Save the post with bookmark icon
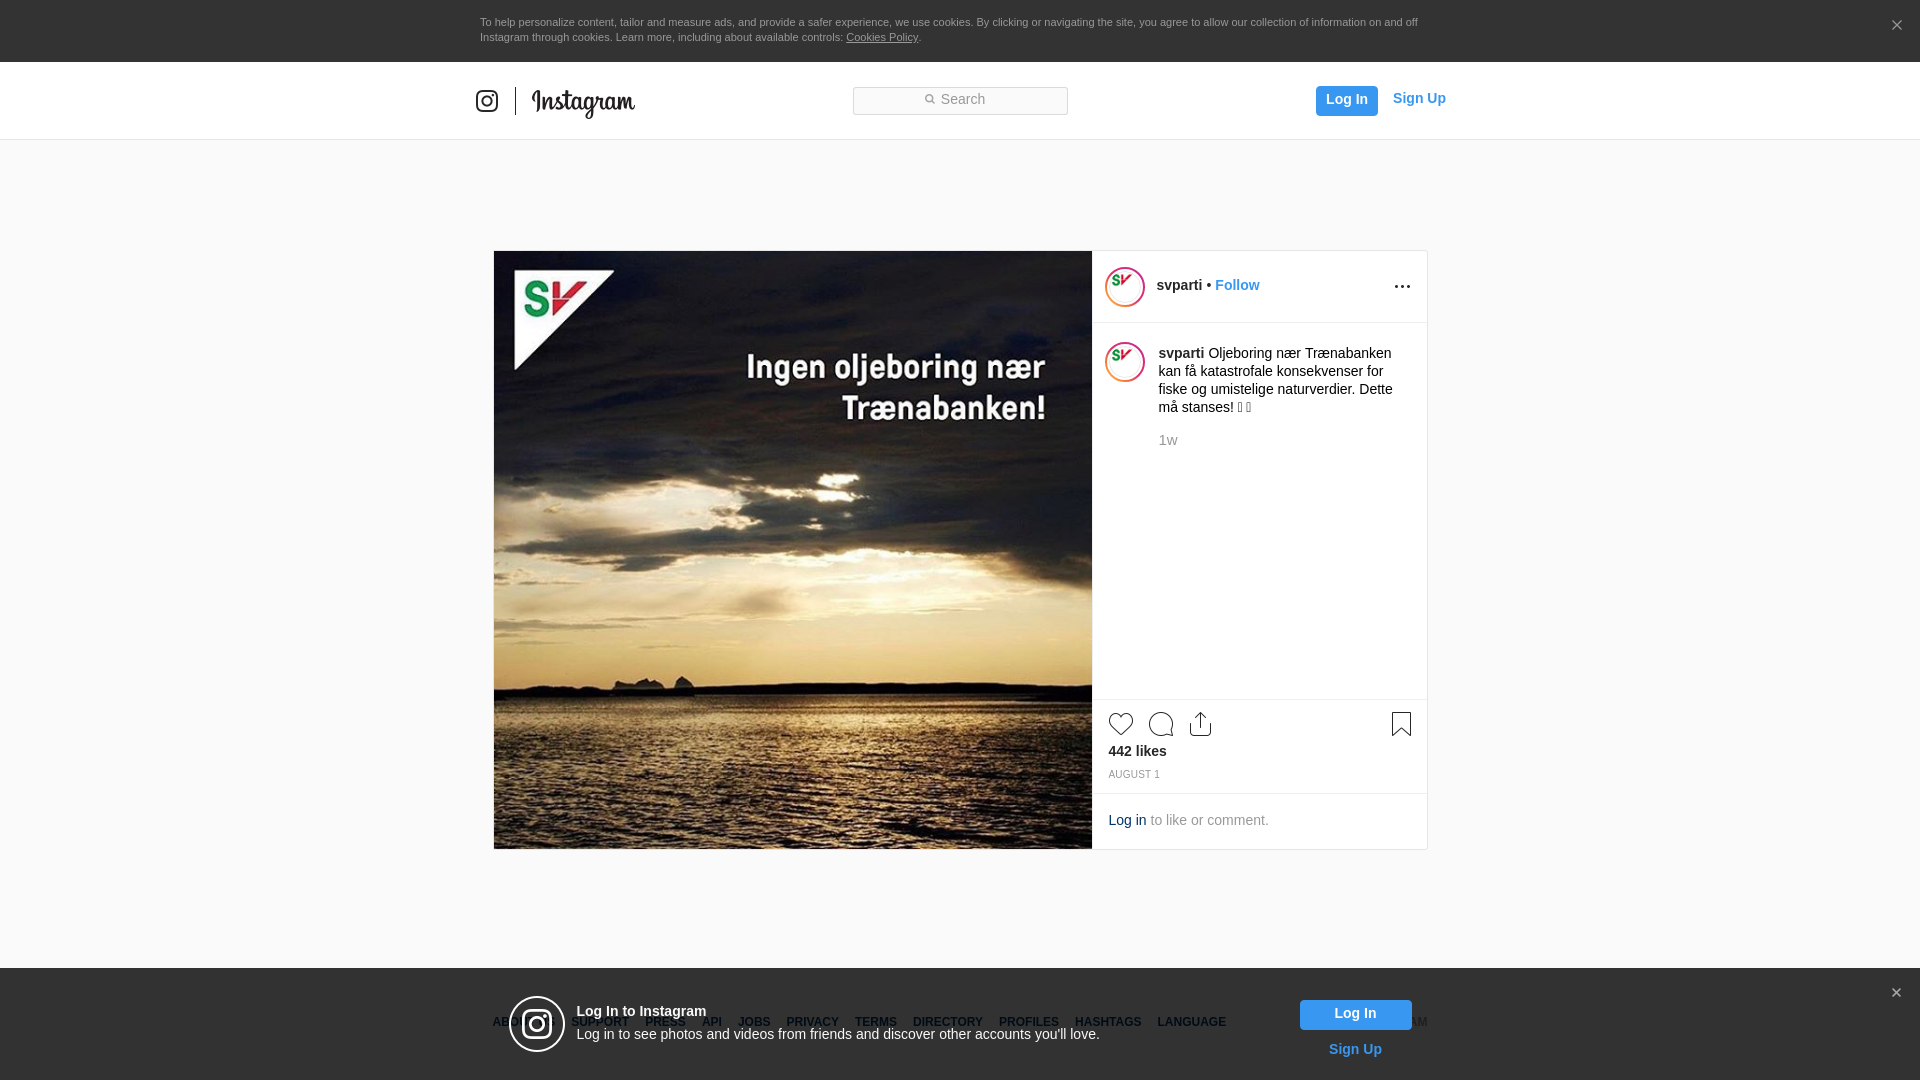Screen dimensions: 1920x1080 tap(1401, 724)
